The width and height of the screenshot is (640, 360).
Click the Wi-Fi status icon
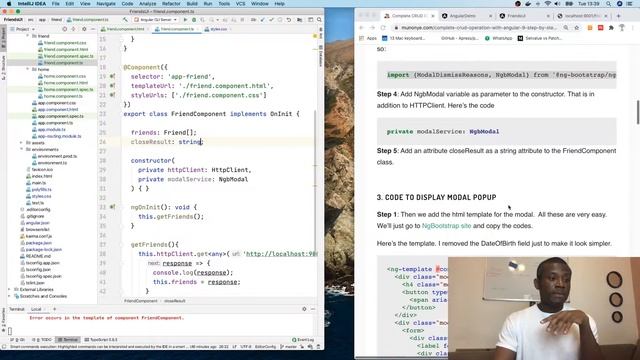pyautogui.click(x=548, y=4)
